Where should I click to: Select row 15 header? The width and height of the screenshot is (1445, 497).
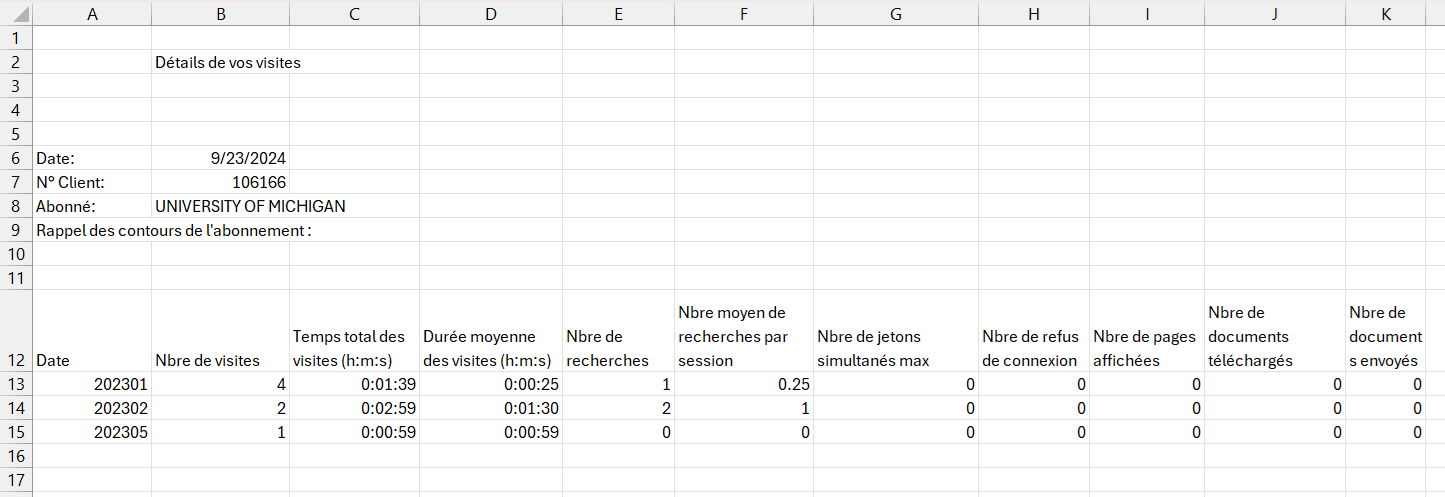pyautogui.click(x=16, y=432)
